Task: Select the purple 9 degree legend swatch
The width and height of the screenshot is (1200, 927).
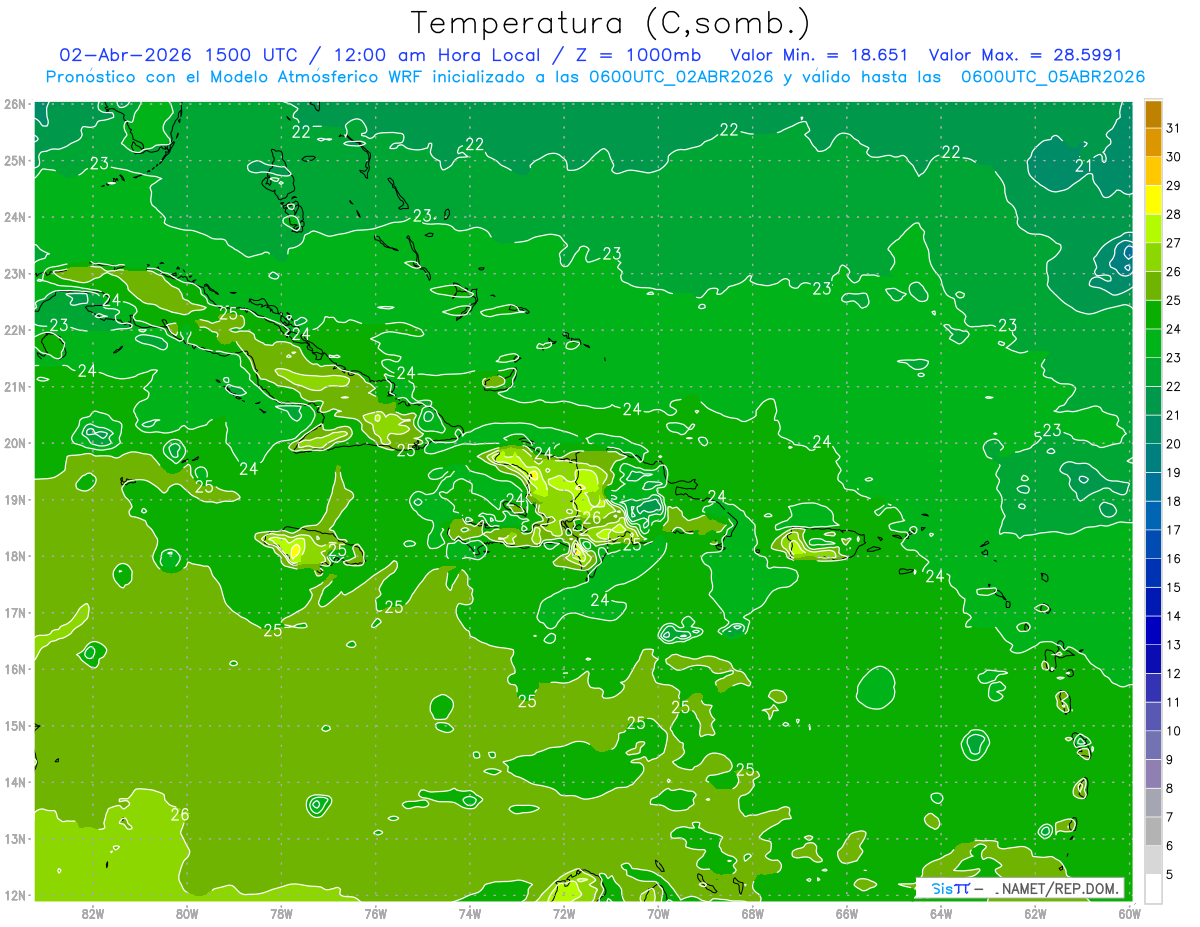Action: [1153, 773]
